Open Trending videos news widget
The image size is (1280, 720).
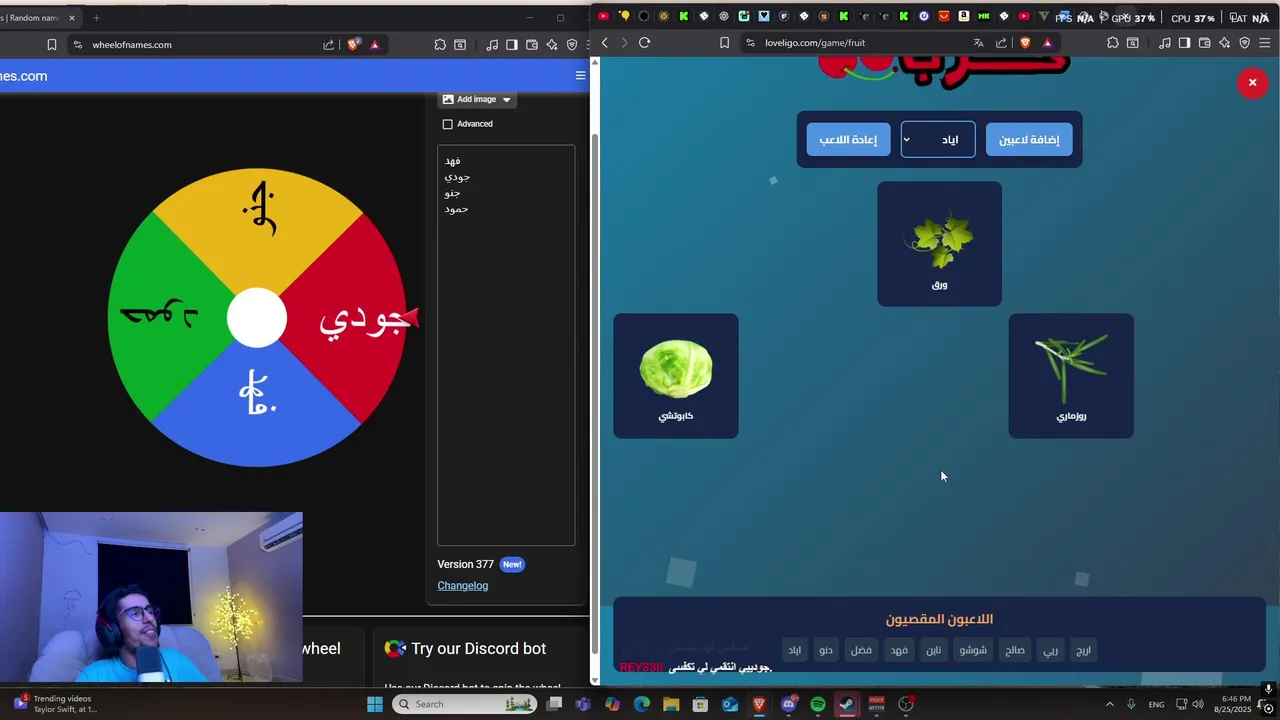click(x=55, y=704)
